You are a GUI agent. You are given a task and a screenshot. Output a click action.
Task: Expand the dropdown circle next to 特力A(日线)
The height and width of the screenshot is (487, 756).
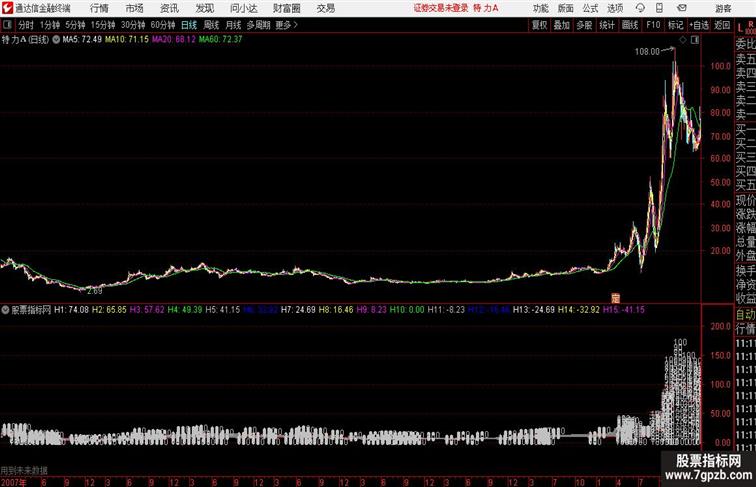[x=56, y=40]
